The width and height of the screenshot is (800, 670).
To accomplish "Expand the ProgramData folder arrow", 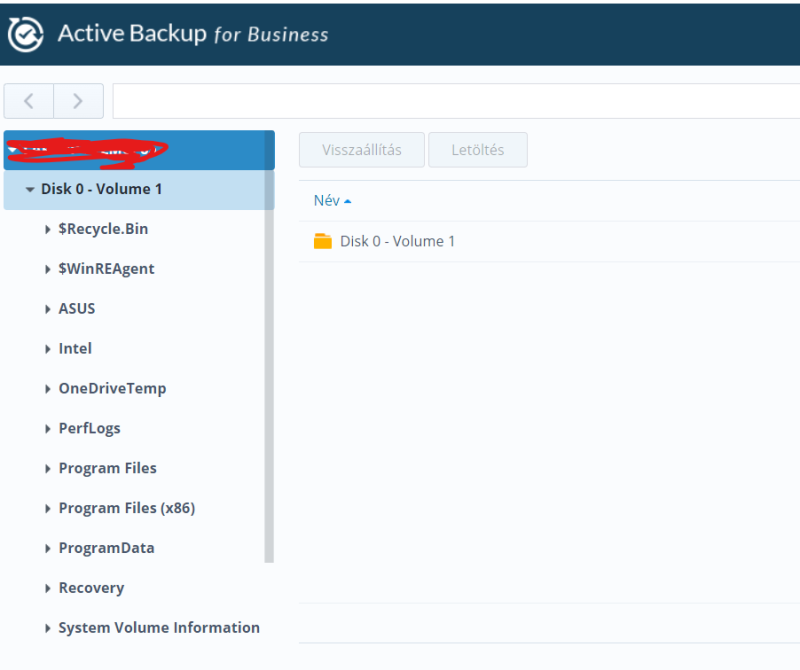I will tap(47, 549).
